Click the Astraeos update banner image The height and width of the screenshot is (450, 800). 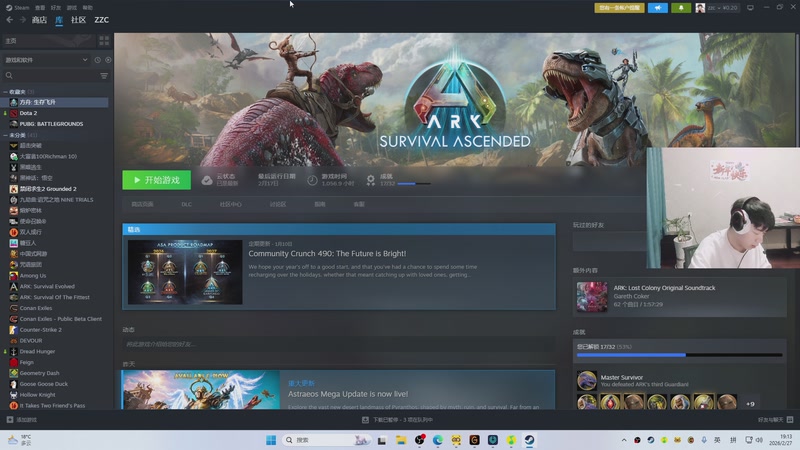pos(201,390)
